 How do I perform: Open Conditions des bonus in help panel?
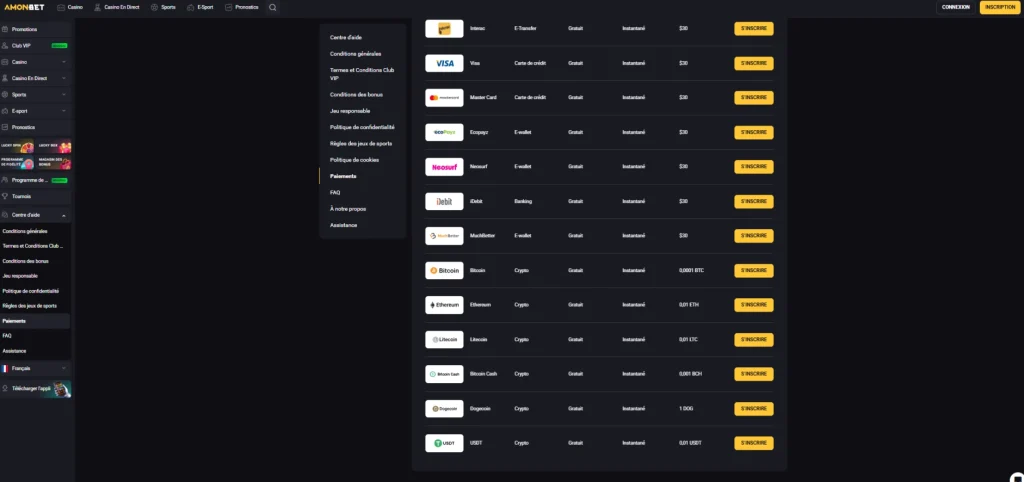tap(357, 95)
